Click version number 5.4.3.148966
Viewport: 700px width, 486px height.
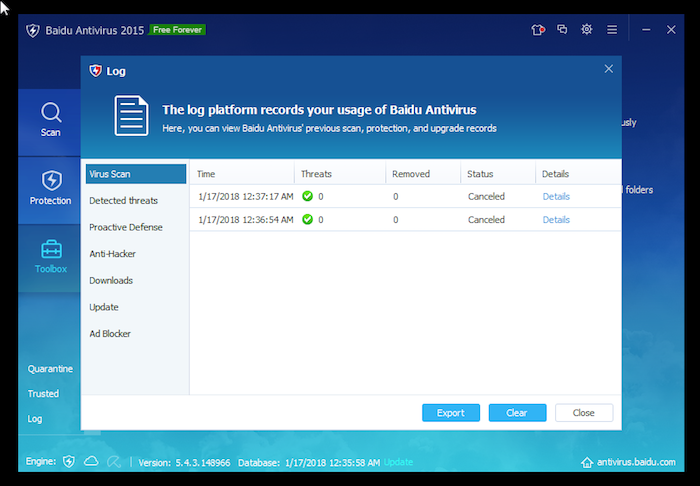click(203, 463)
